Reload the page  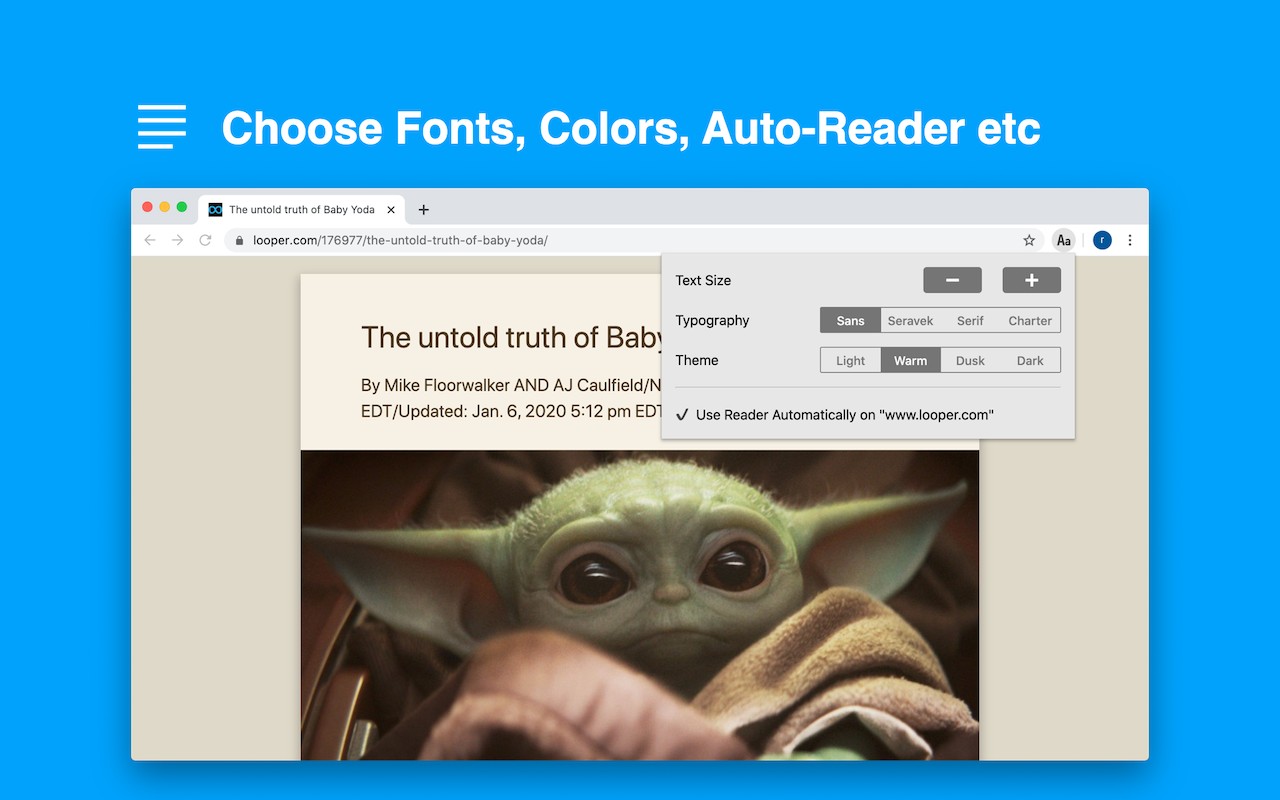(205, 240)
